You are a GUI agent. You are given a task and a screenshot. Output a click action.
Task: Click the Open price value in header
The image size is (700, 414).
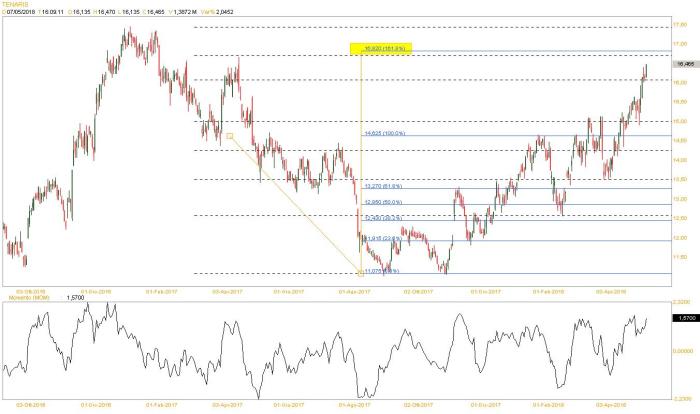pos(81,12)
